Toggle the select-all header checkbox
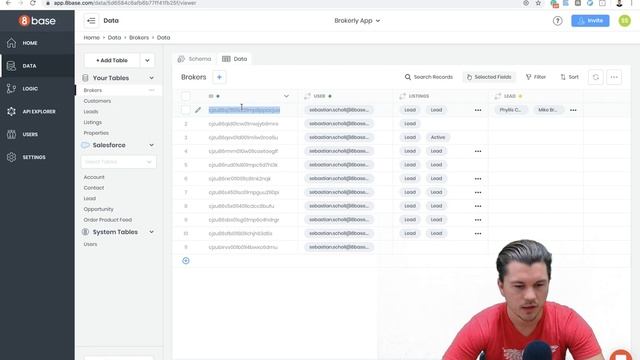 point(186,96)
